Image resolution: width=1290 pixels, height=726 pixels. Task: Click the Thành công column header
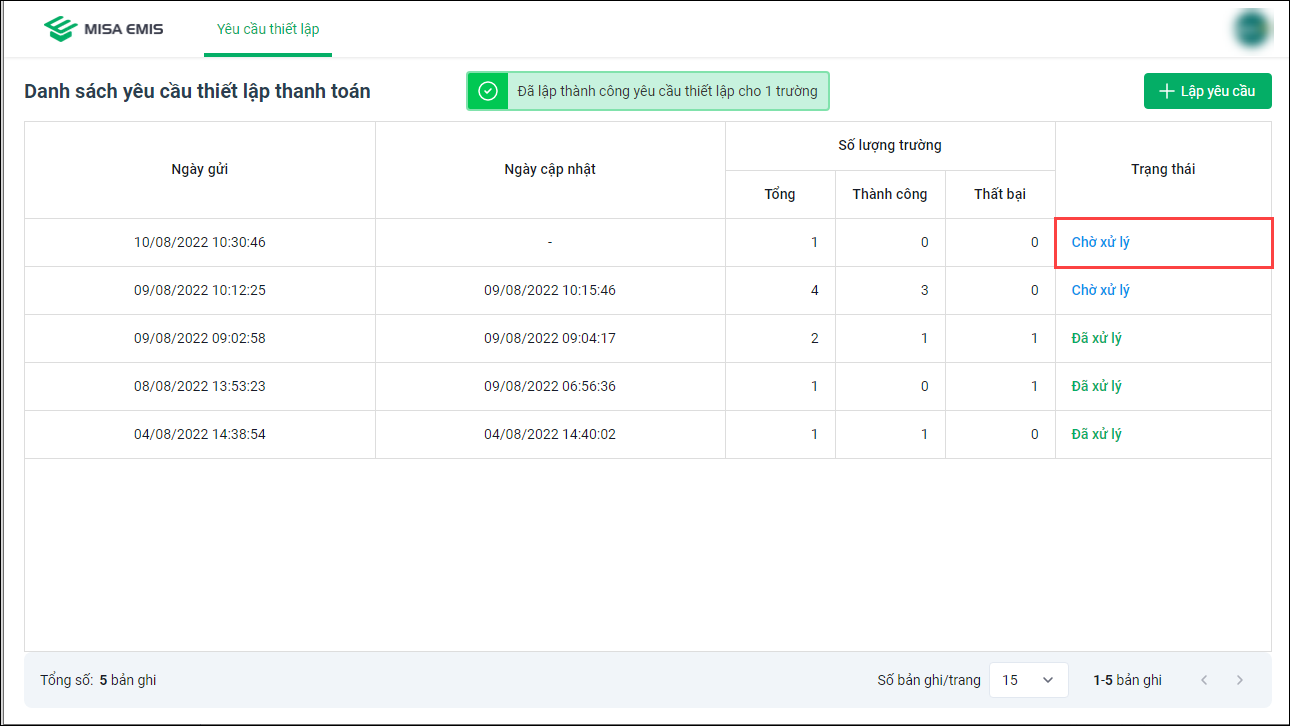pos(890,194)
